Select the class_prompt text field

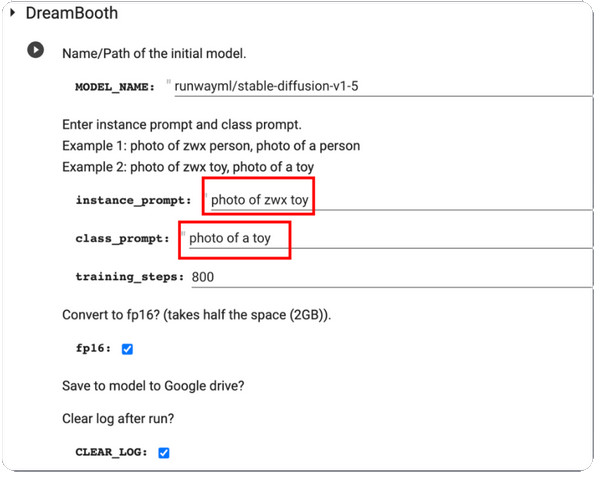coord(391,238)
